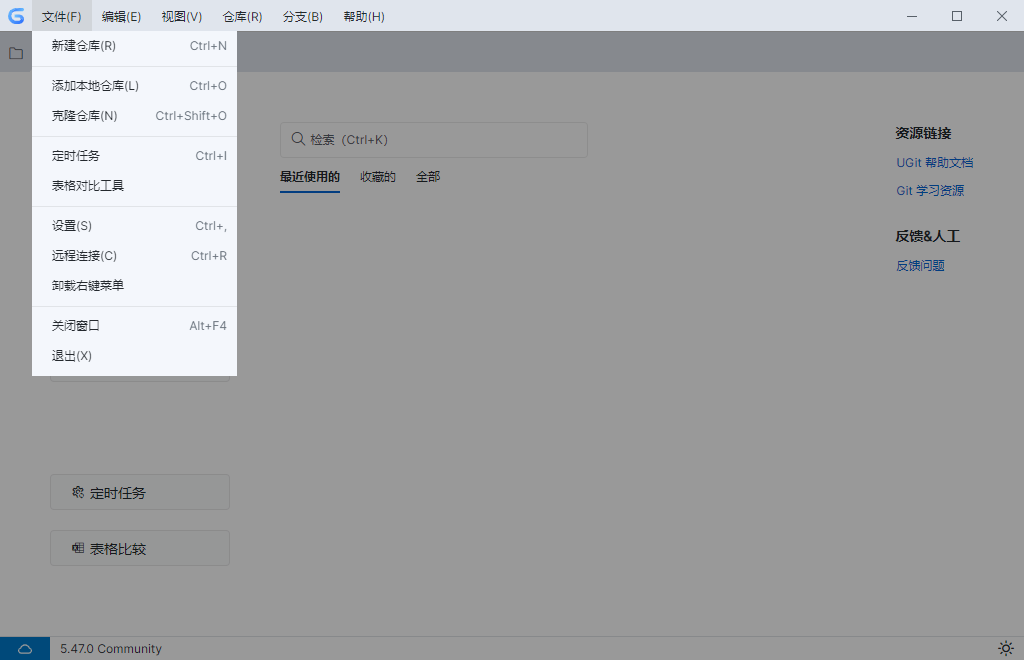Open the 编辑(E) menu
Viewport: 1024px width, 660px height.
click(x=121, y=16)
